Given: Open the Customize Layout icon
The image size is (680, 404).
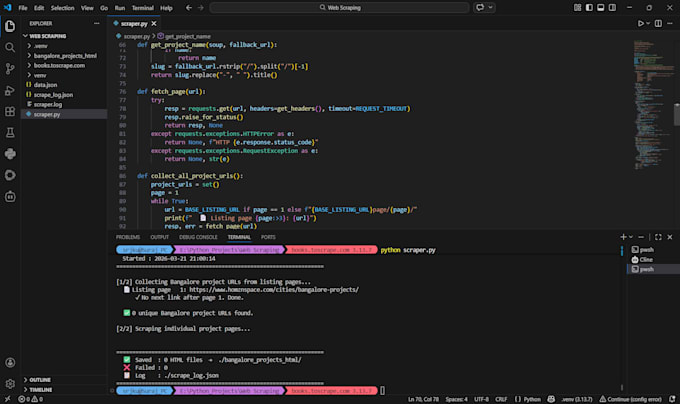Looking at the screenshot, I should click(x=578, y=7).
